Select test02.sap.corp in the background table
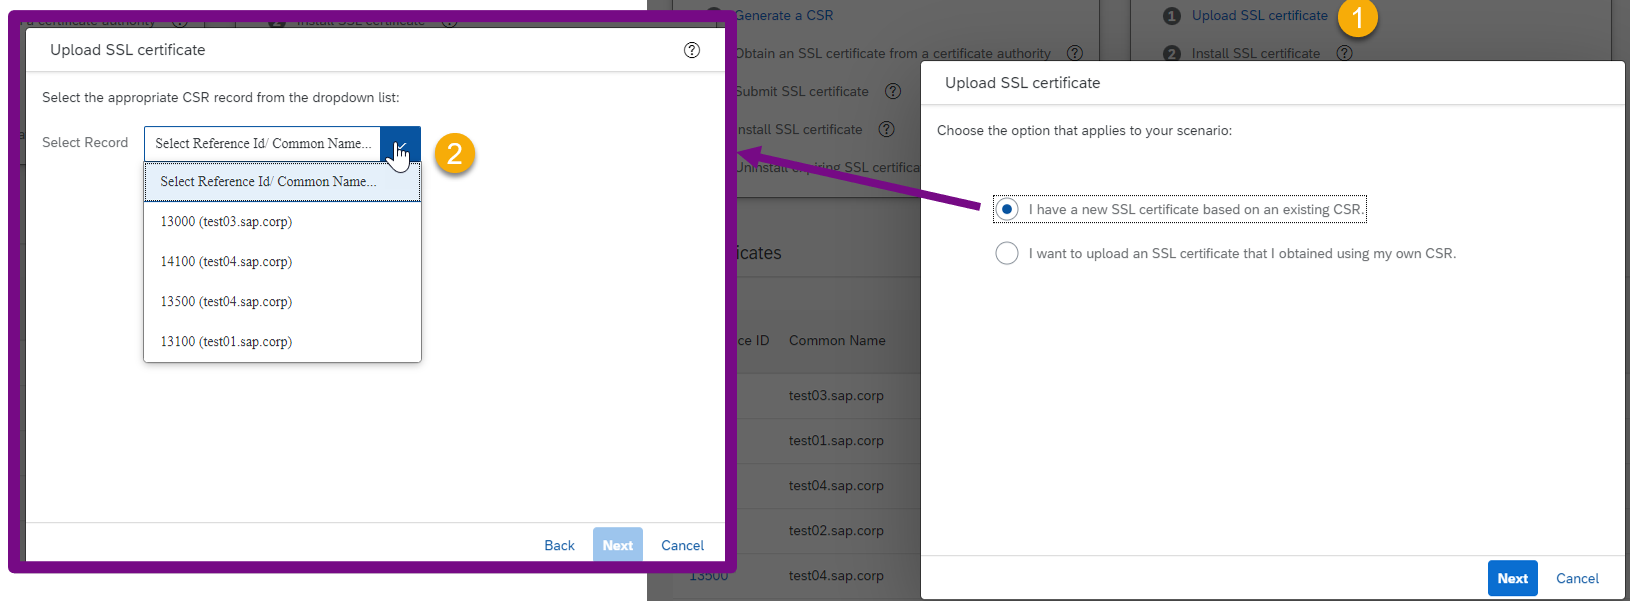Image resolution: width=1630 pixels, height=601 pixels. tap(836, 531)
